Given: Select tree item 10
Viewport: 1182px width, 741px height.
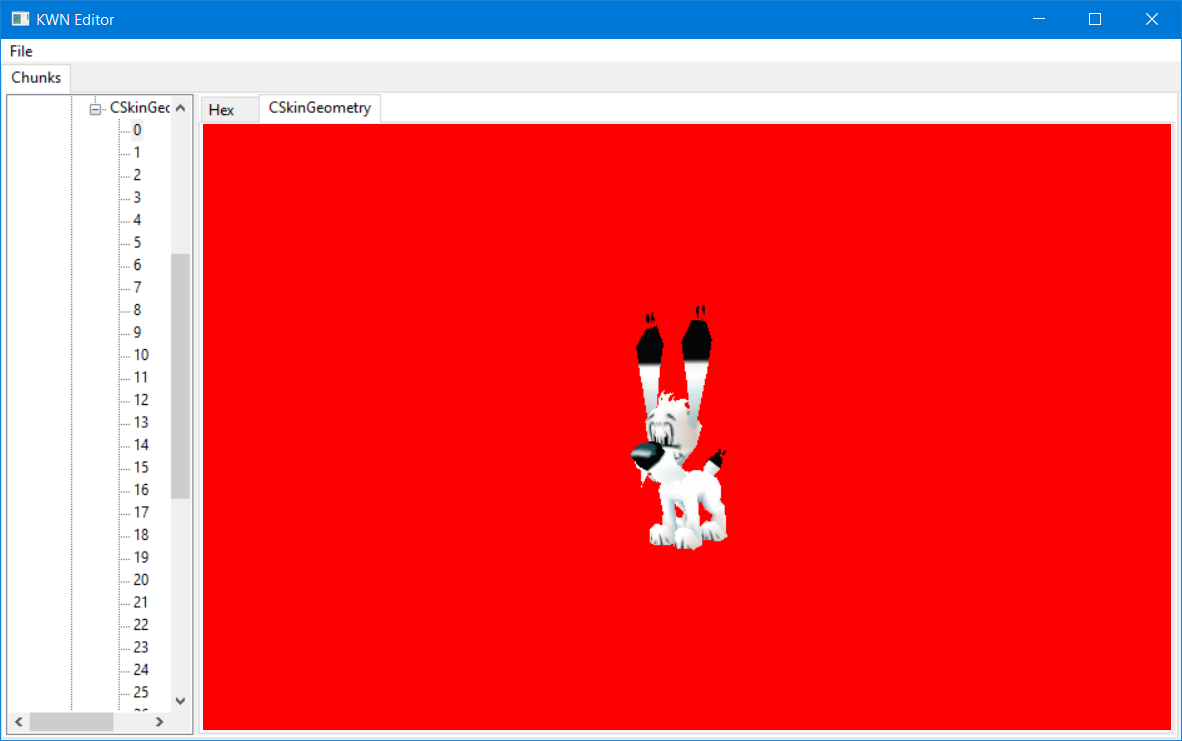Looking at the screenshot, I should (141, 355).
